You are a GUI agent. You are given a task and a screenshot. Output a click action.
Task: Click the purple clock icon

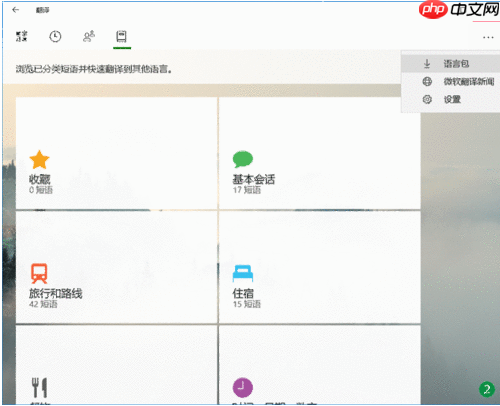point(243,387)
